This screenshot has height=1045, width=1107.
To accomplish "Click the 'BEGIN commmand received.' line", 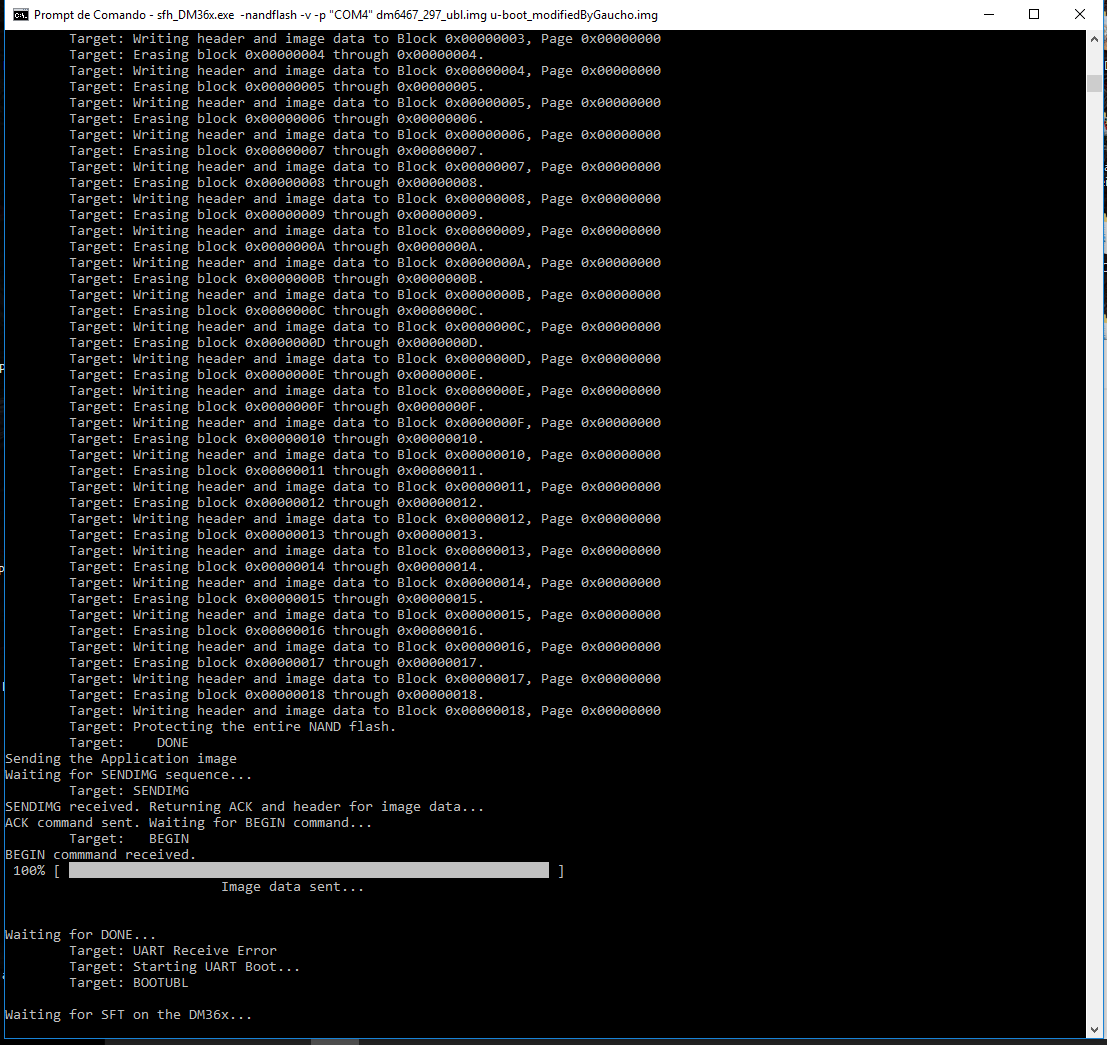I will (100, 854).
